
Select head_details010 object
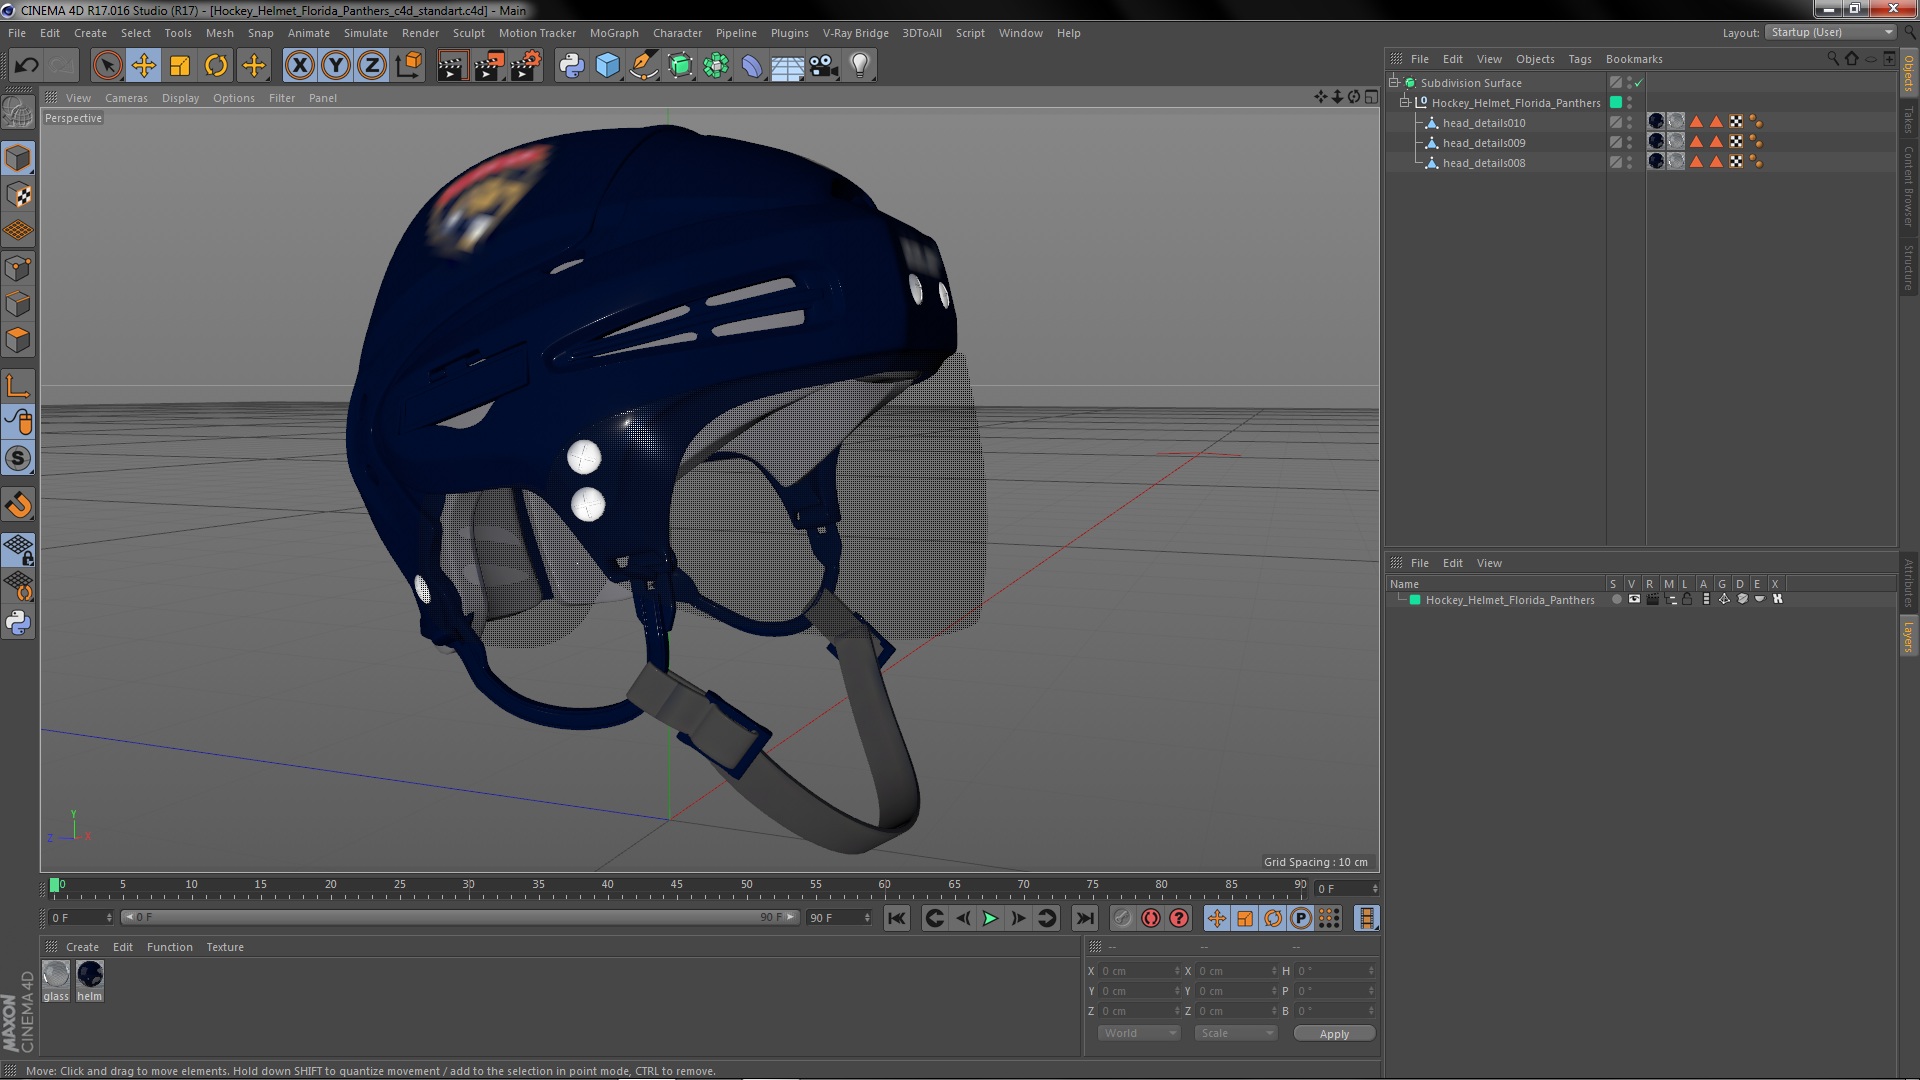tap(1483, 123)
